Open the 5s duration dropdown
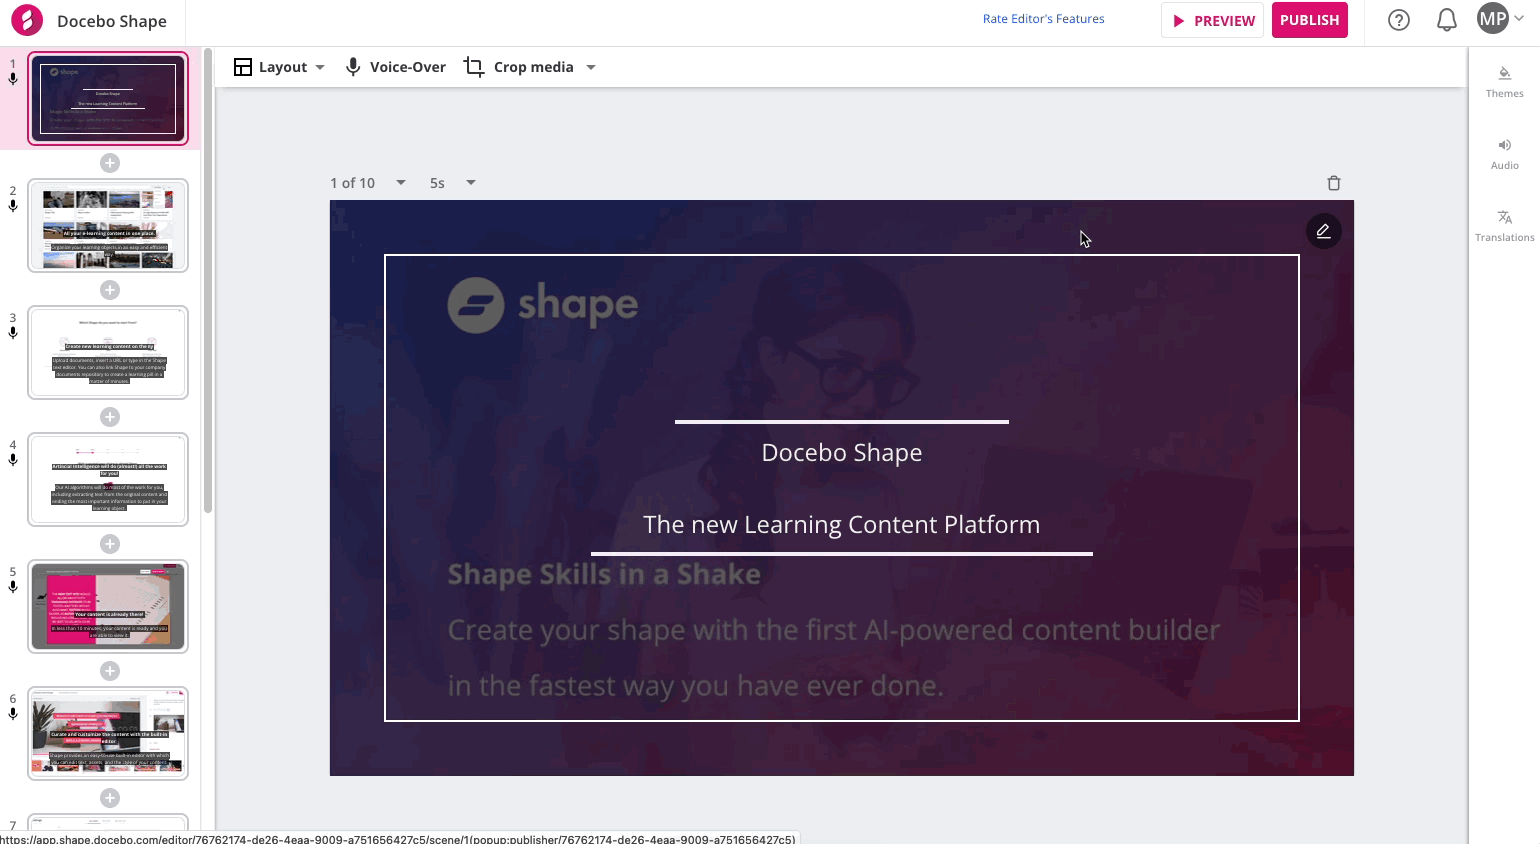 tap(452, 183)
